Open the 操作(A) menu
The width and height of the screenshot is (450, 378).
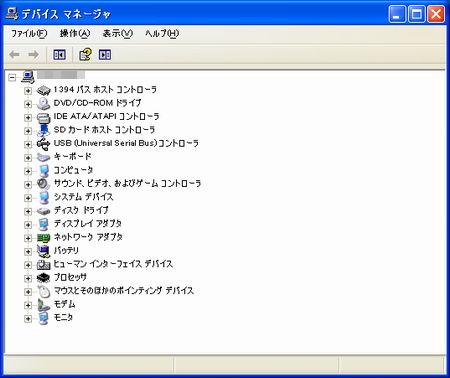tap(75, 33)
